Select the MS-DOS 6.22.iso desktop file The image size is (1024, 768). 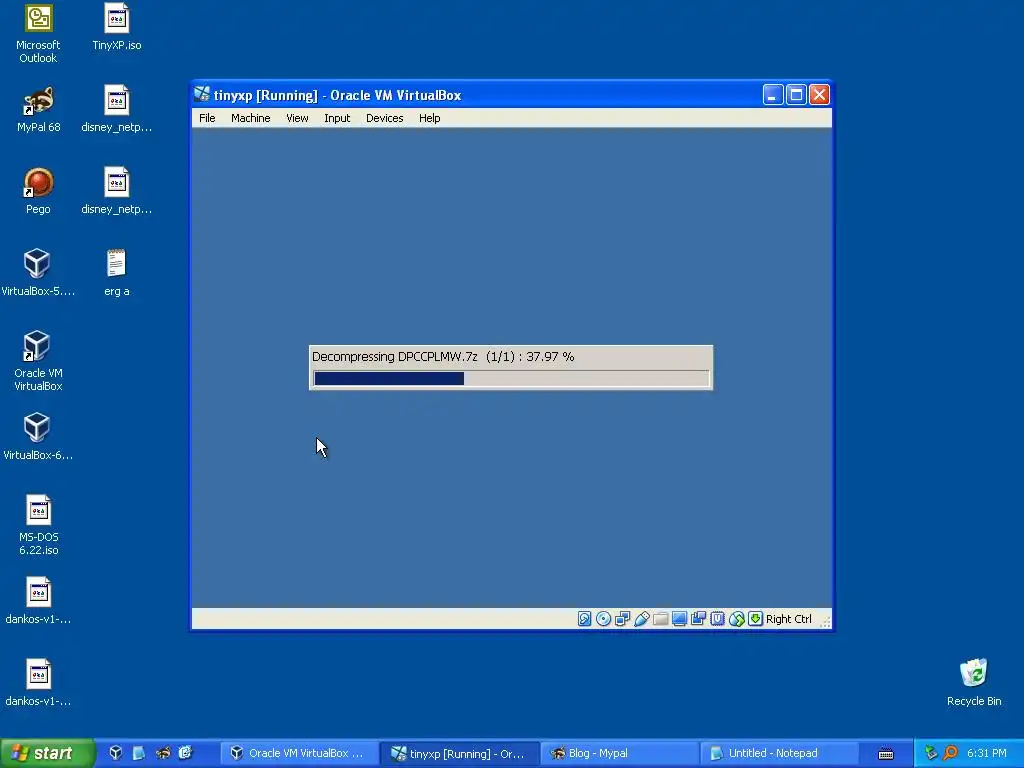pos(38,526)
